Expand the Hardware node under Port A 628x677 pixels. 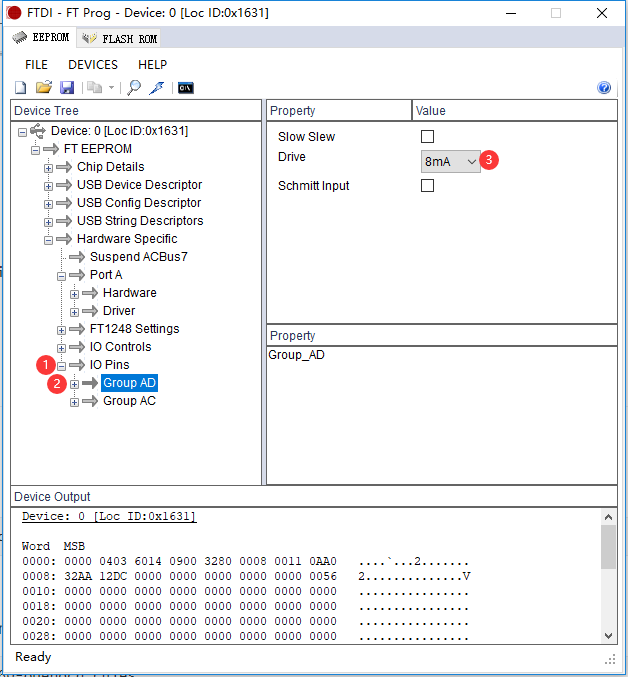(74, 294)
